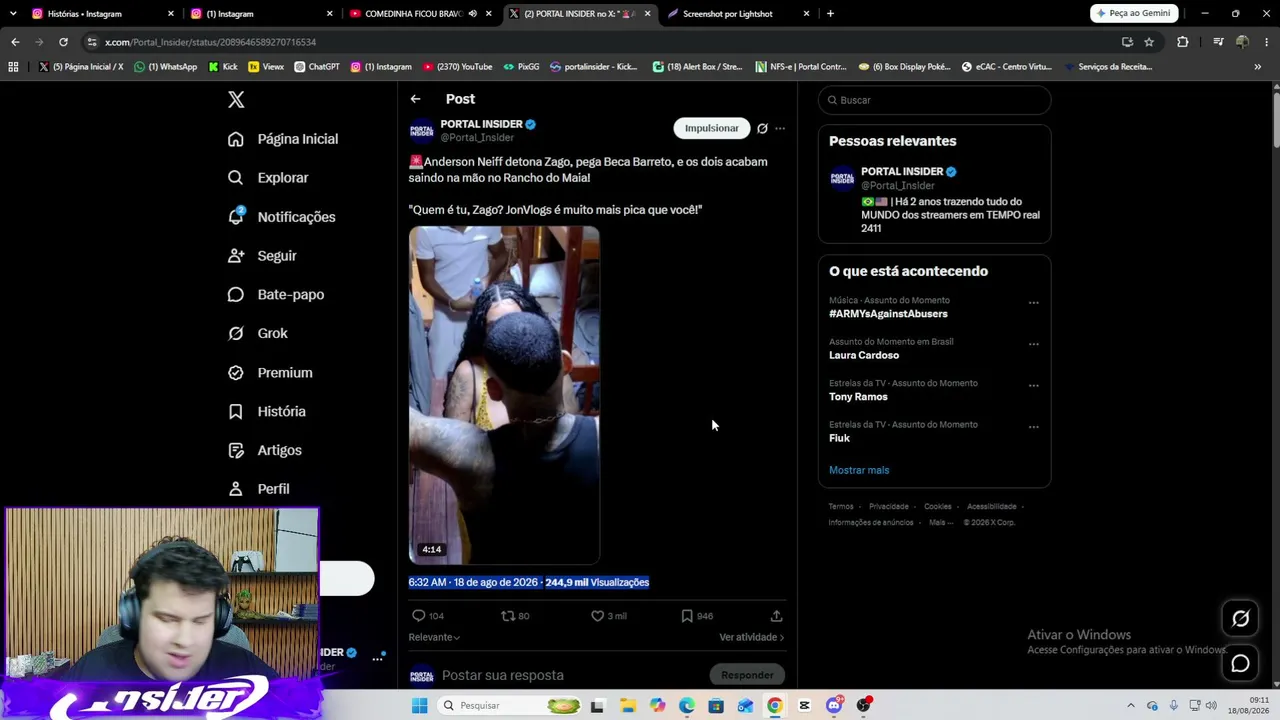Open the Termos footer link
This screenshot has width=1280, height=720.
tap(841, 507)
